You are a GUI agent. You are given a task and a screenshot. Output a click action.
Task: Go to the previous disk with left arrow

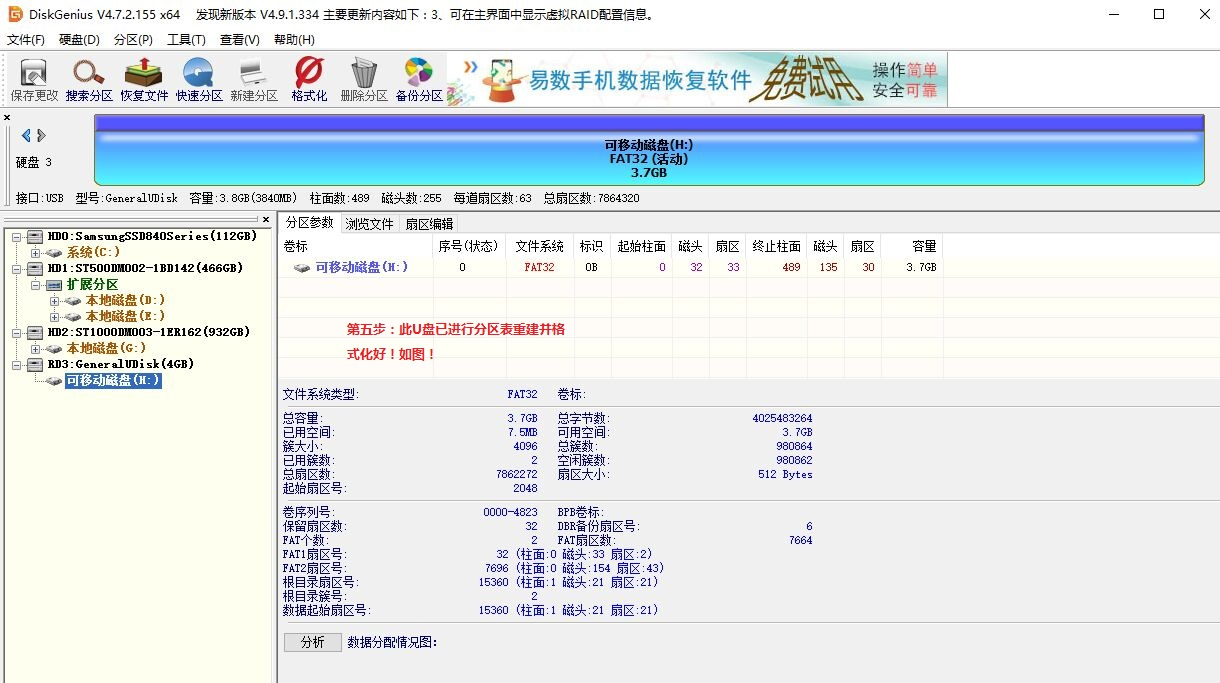click(26, 135)
